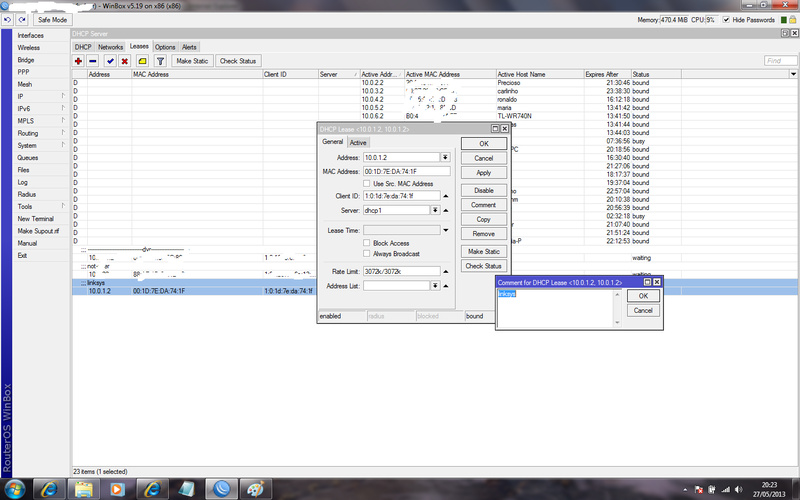This screenshot has width=800, height=500.
Task: Click the undo arrow icon in WinBox
Action: pos(7,20)
